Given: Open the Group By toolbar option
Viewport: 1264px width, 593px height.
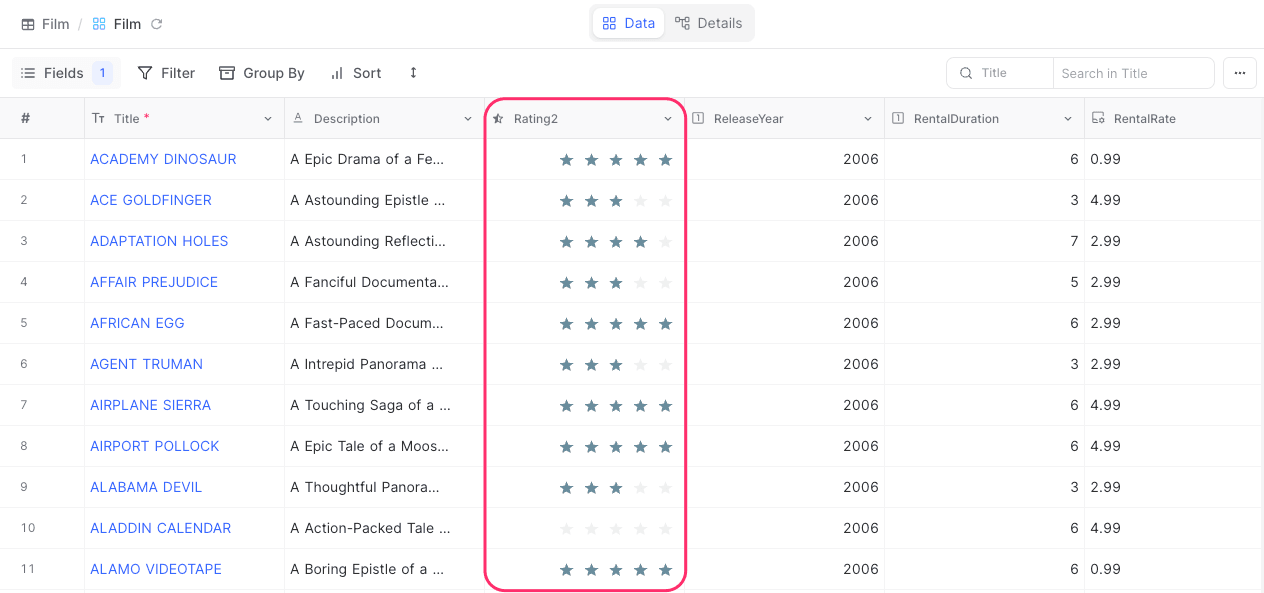Looking at the screenshot, I should (x=262, y=73).
